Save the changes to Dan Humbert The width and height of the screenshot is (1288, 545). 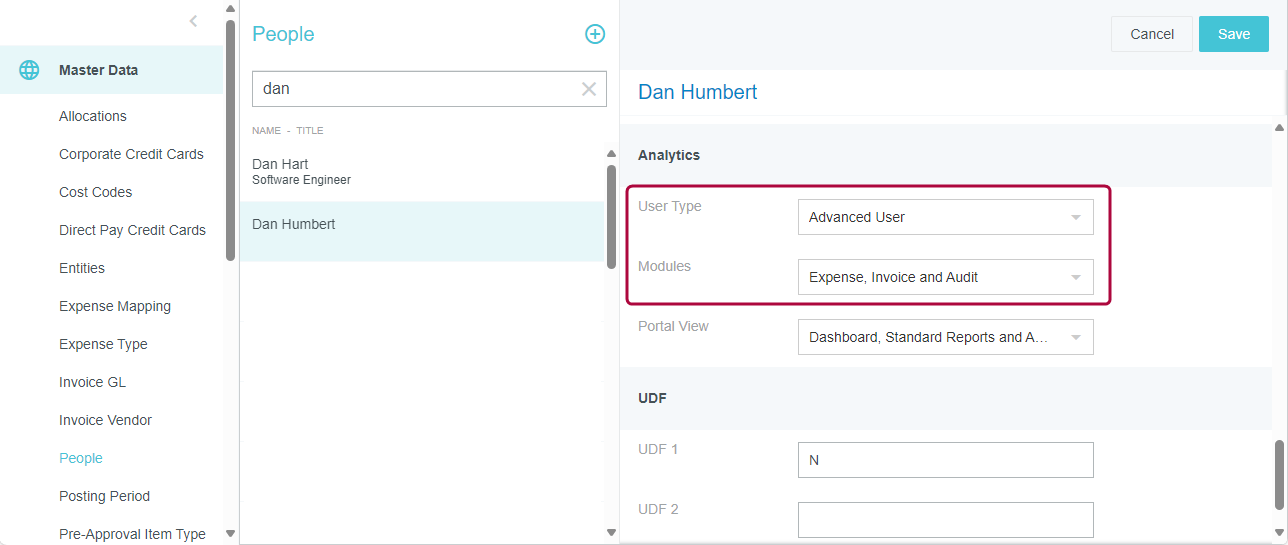pos(1233,34)
